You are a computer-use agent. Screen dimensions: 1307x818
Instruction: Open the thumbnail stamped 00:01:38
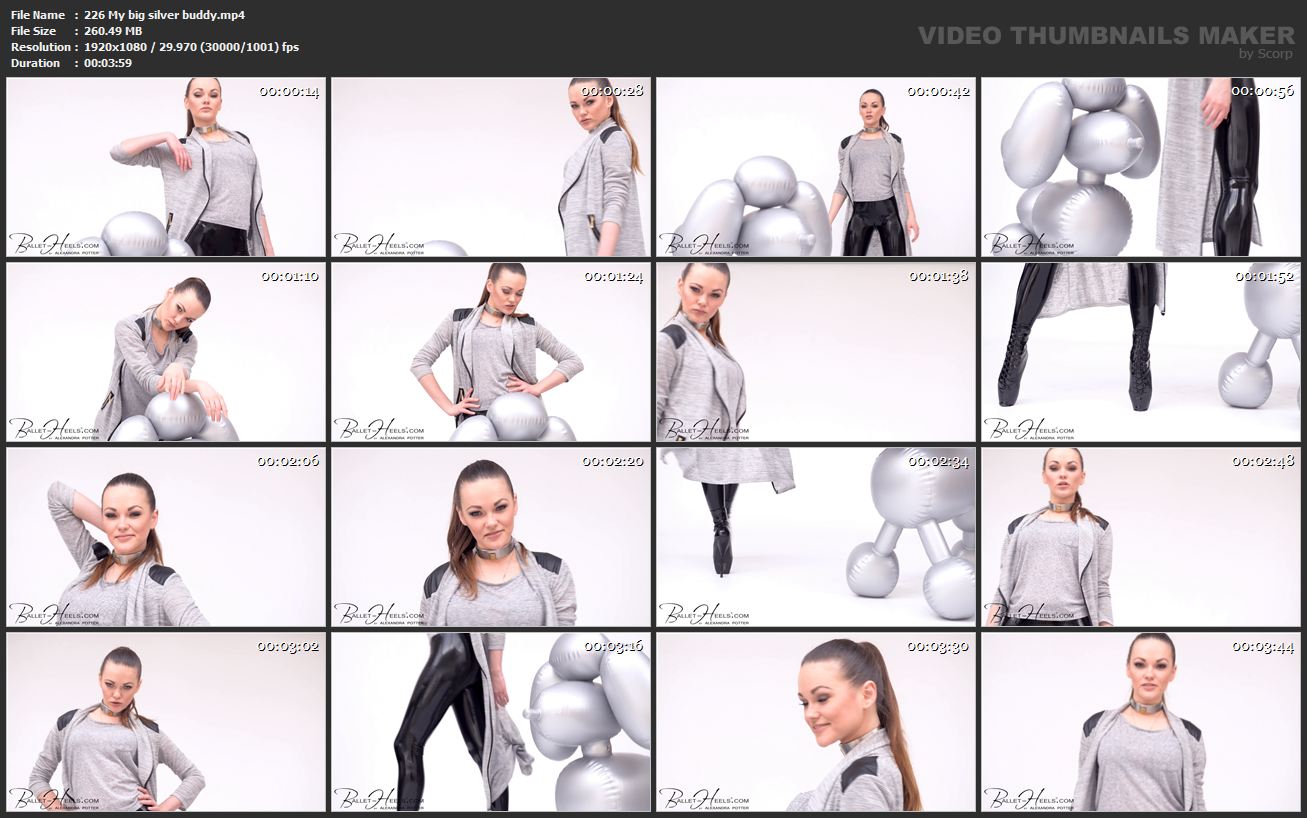click(816, 352)
